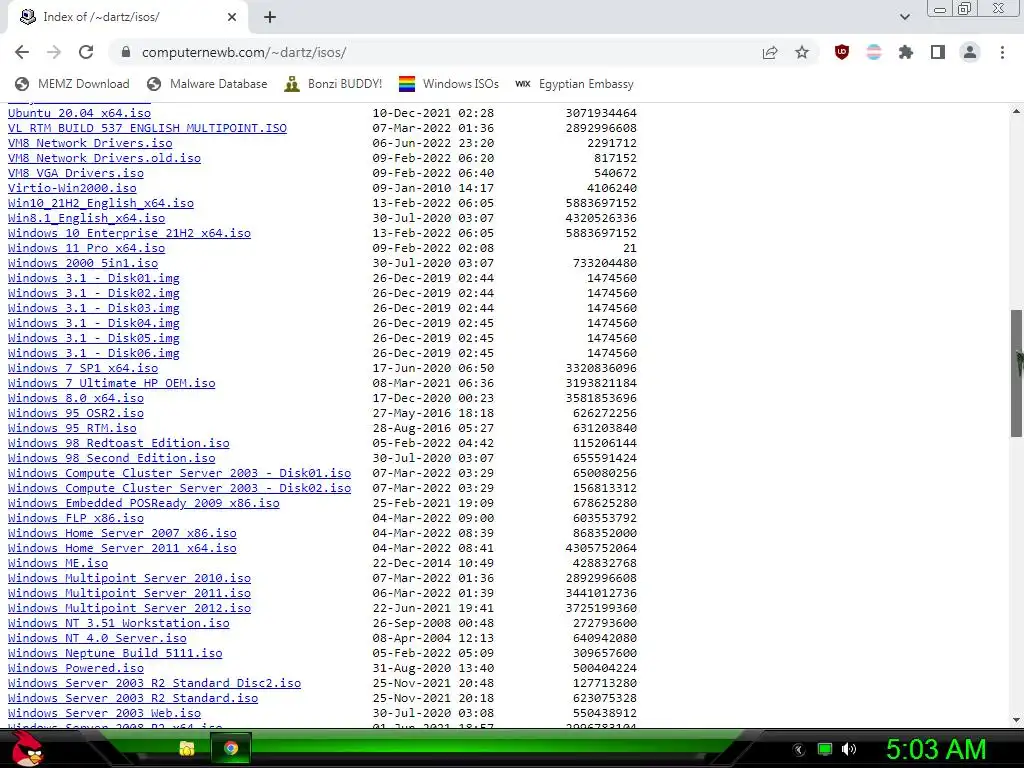Open Windows_Home_Server_2011_x64.iso link
1024x768 pixels.
coord(122,549)
